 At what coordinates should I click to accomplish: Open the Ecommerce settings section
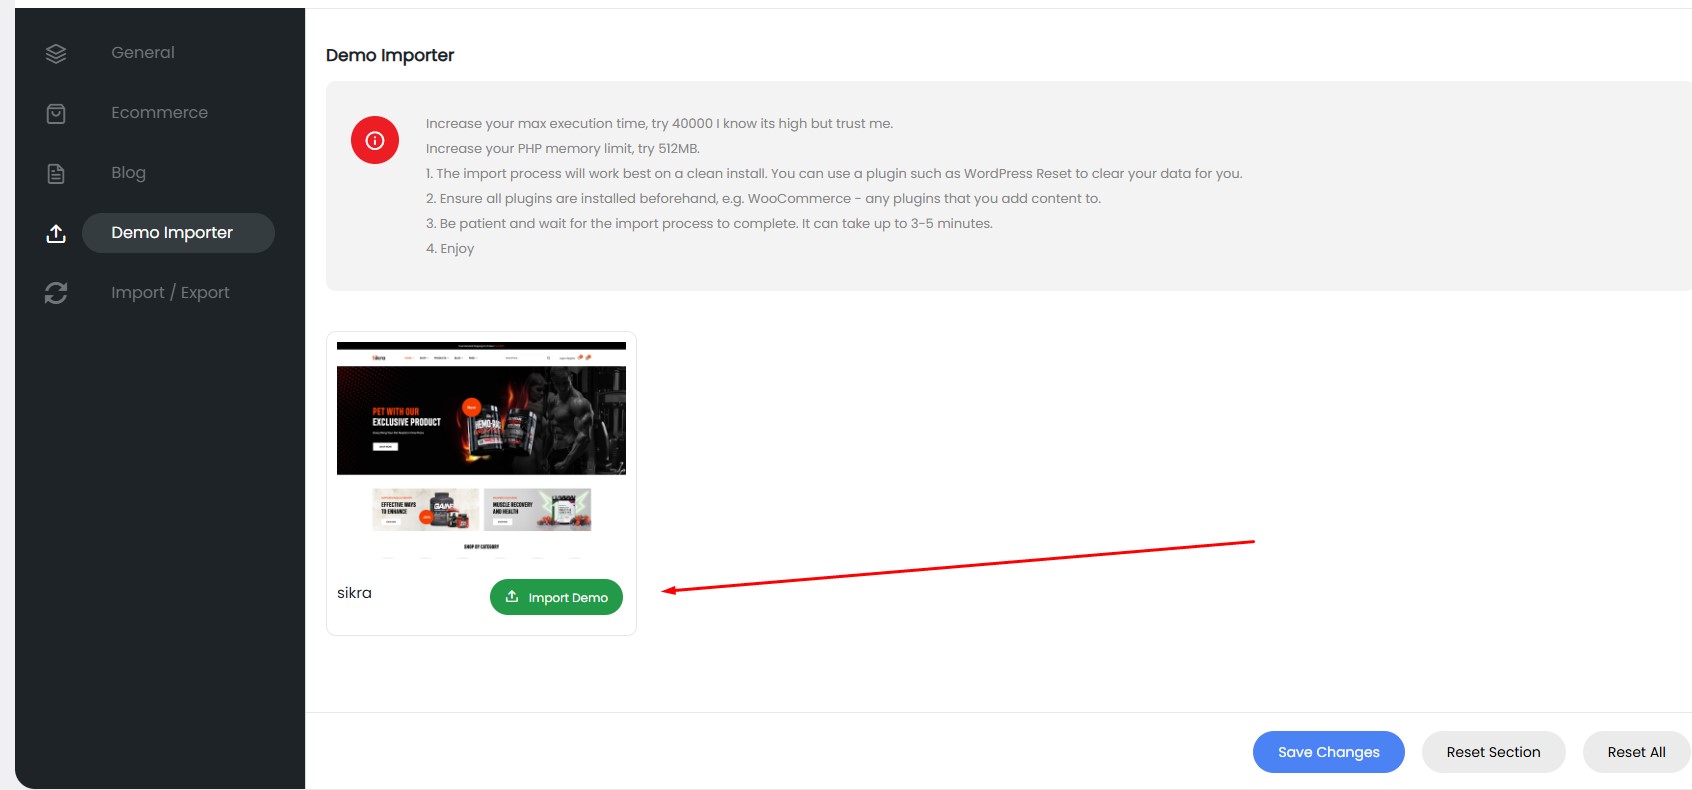159,113
